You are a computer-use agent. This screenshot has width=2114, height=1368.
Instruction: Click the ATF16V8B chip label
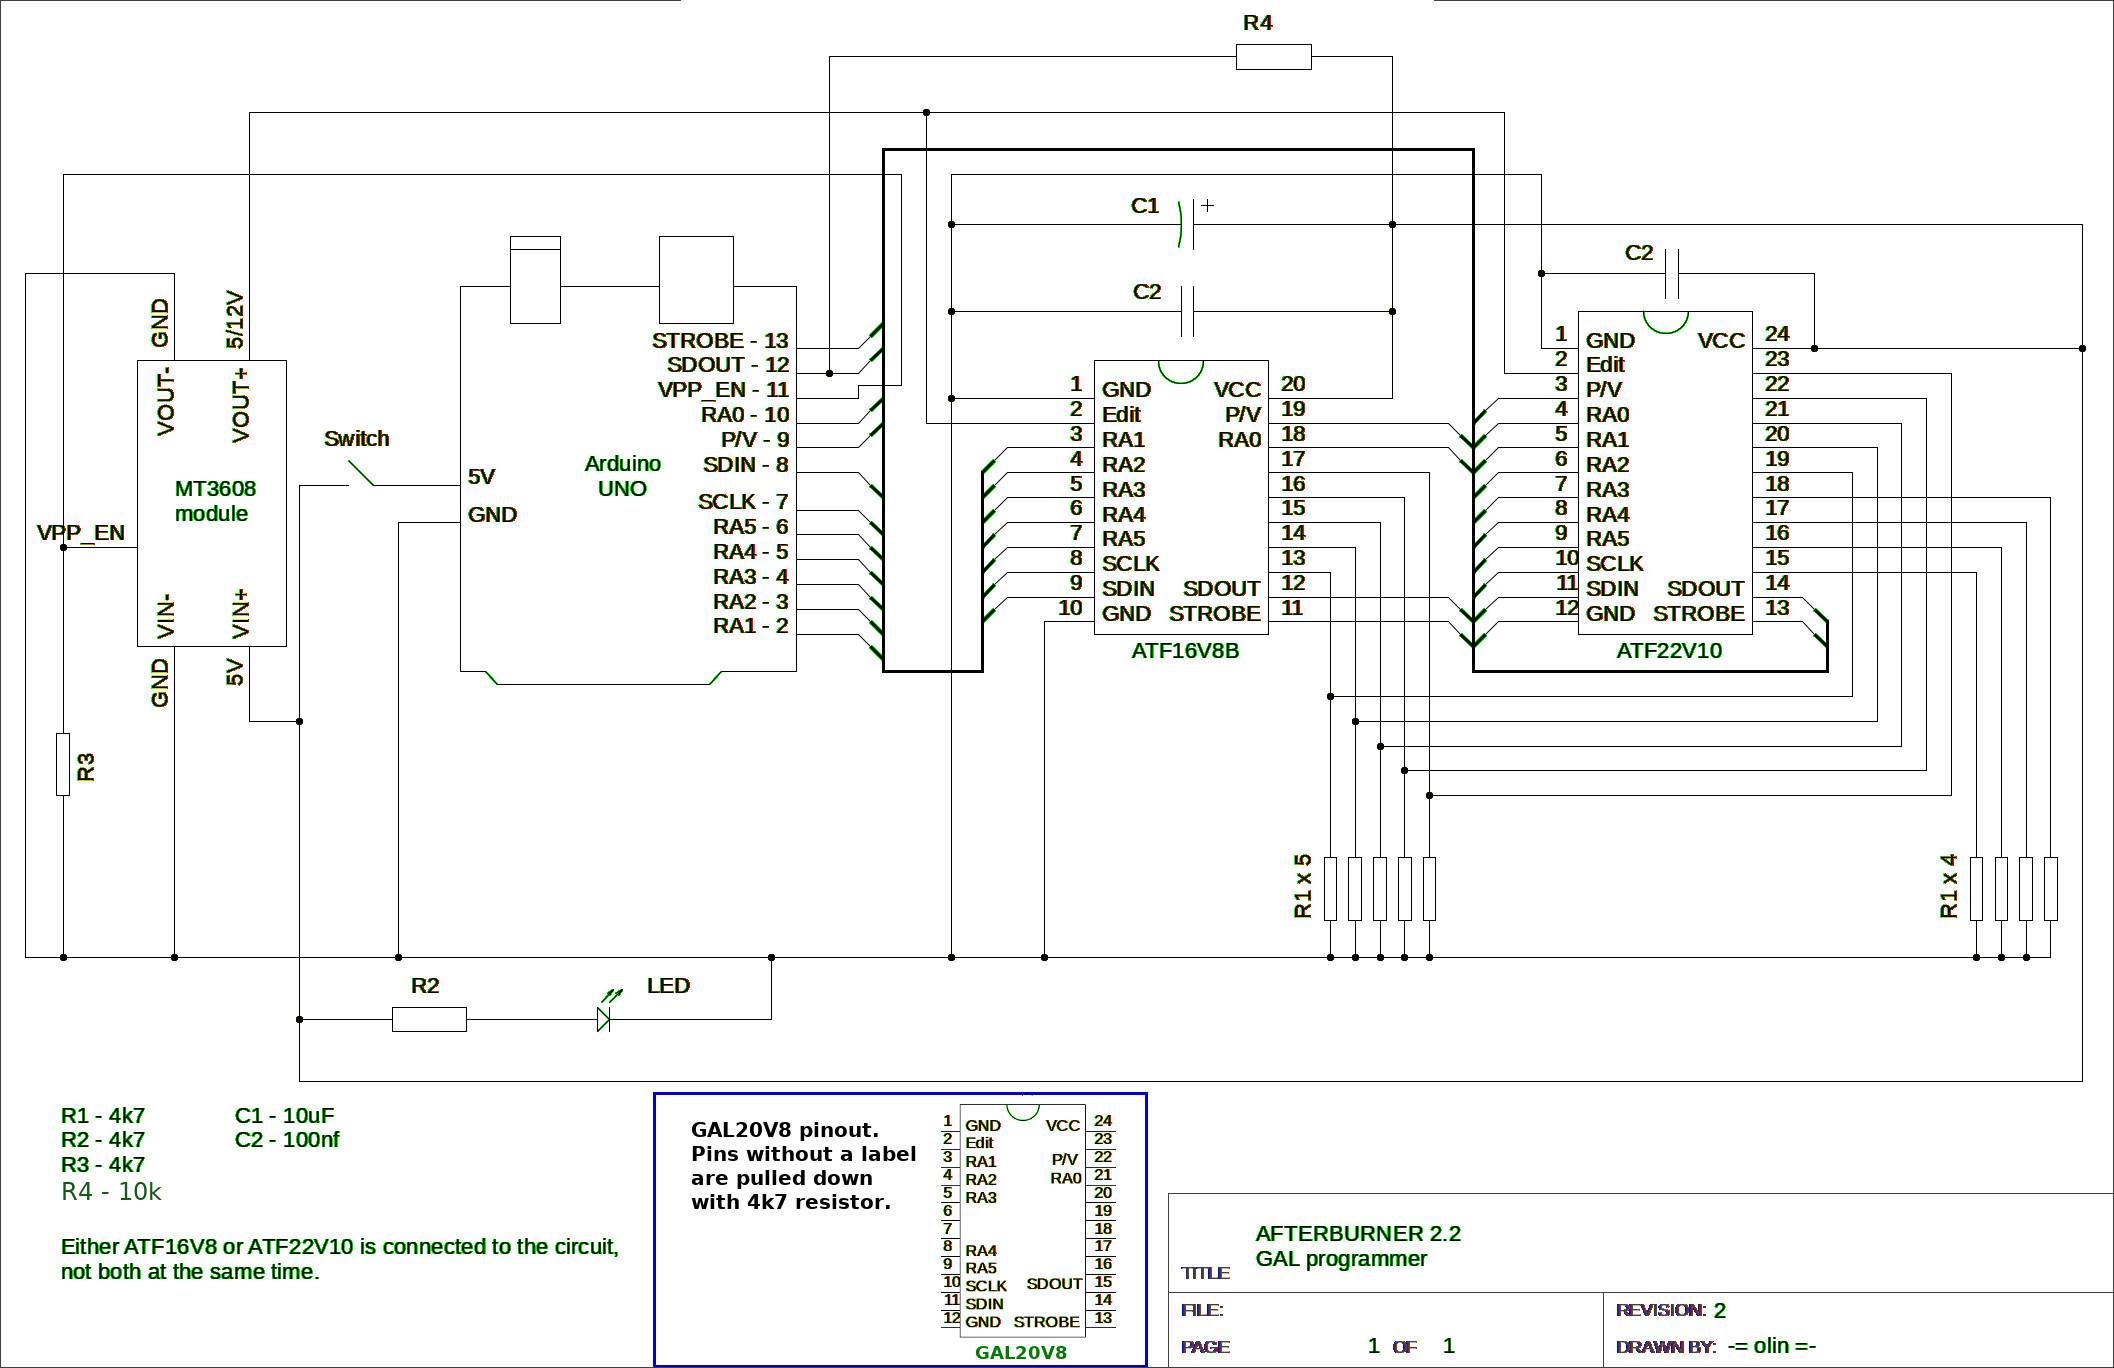[x=1185, y=651]
